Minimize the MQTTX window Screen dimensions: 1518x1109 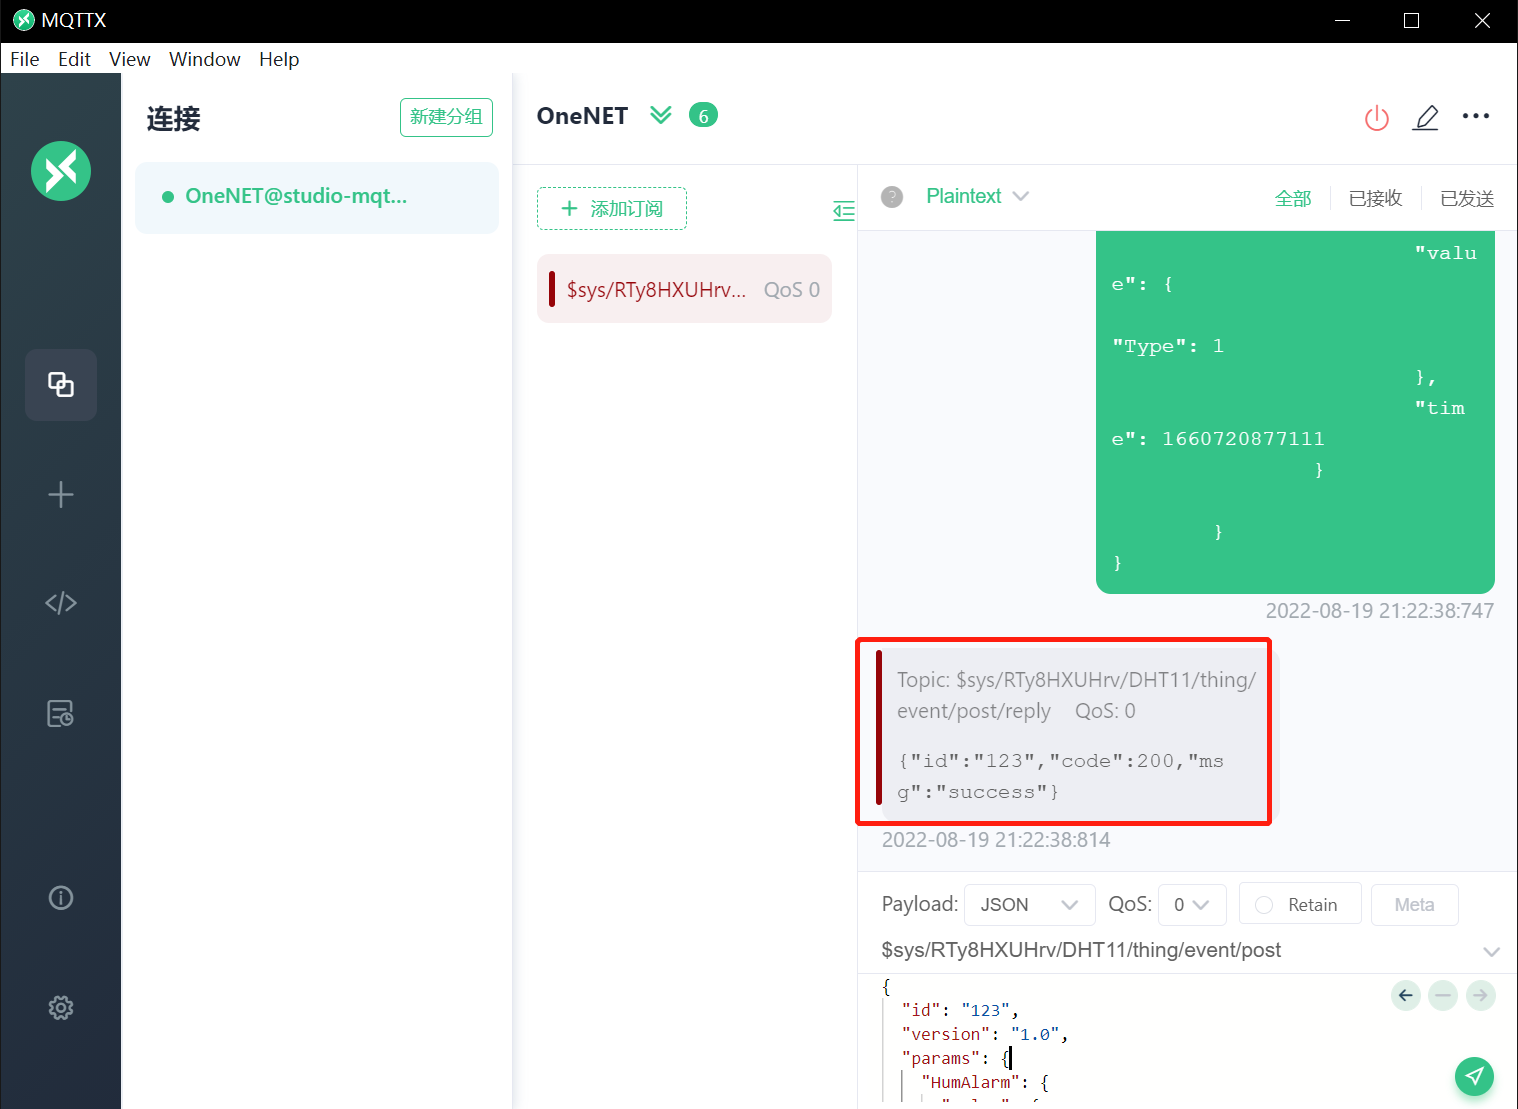1343,21
